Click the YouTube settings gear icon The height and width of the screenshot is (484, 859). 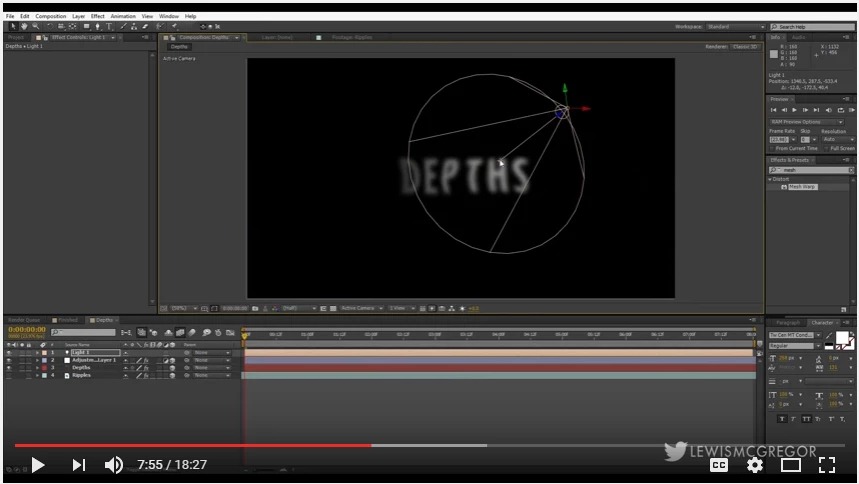755,465
